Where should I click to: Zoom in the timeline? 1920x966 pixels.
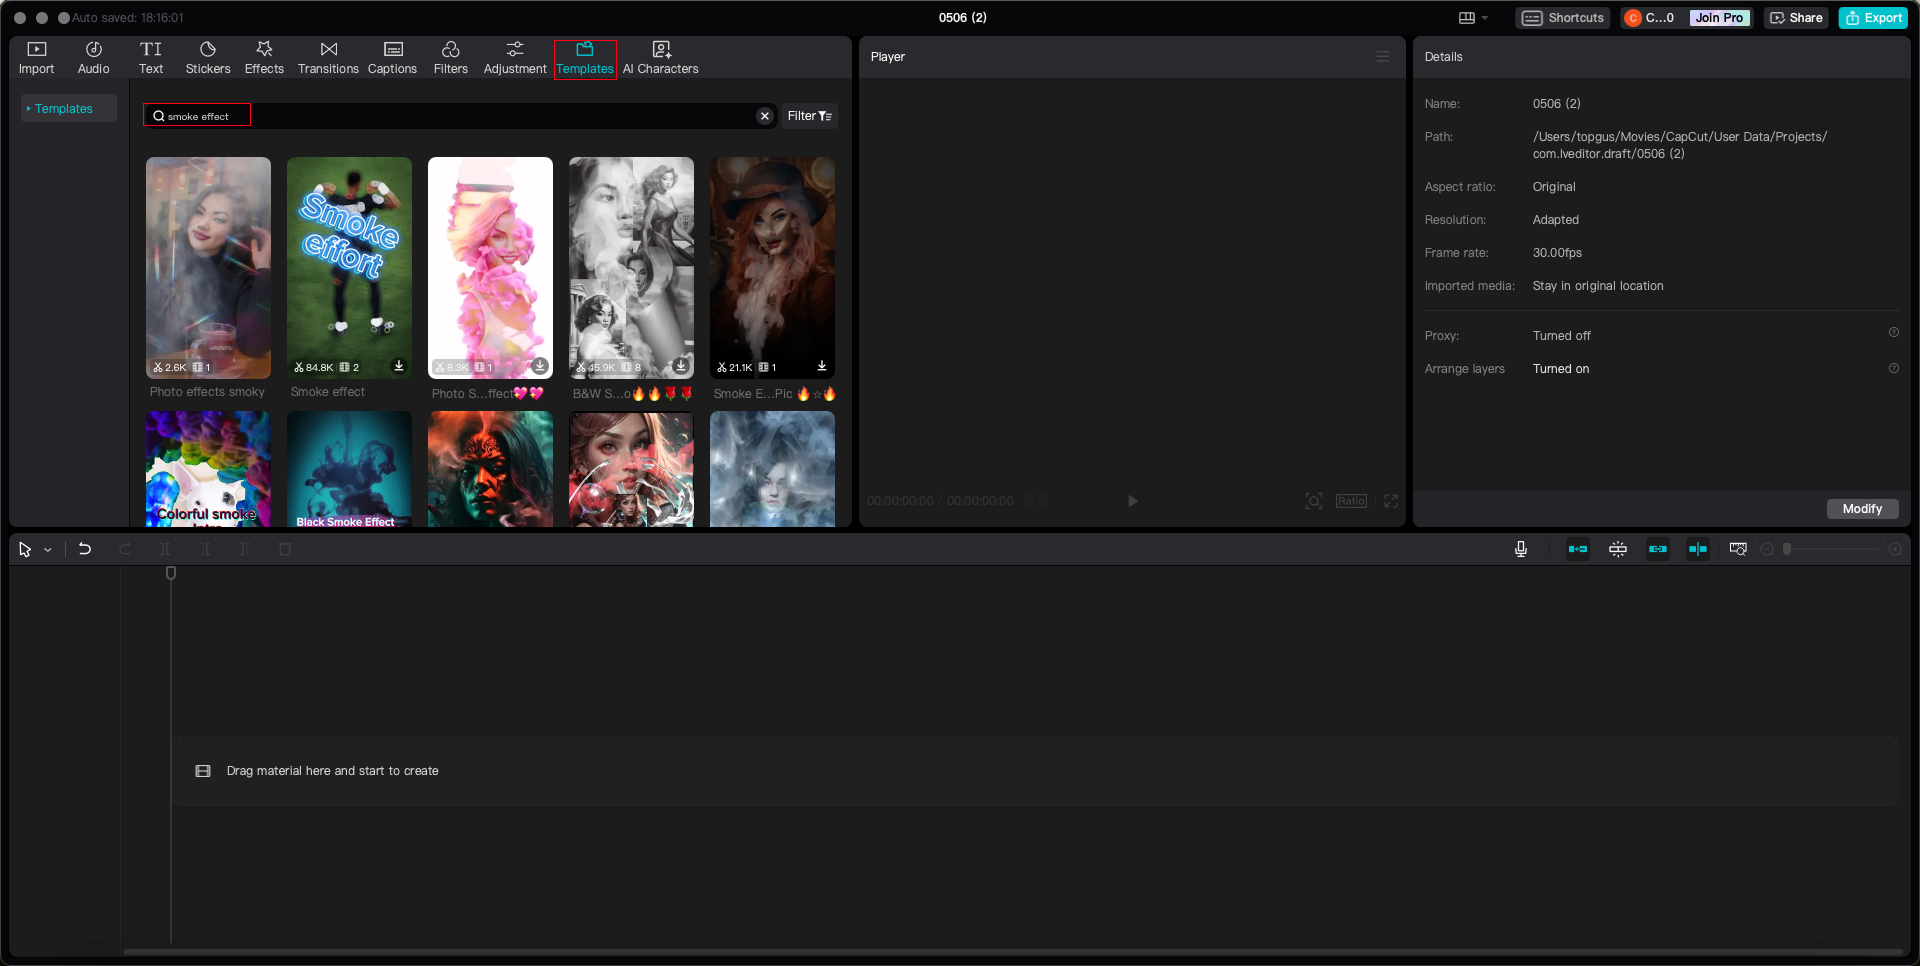pos(1895,549)
